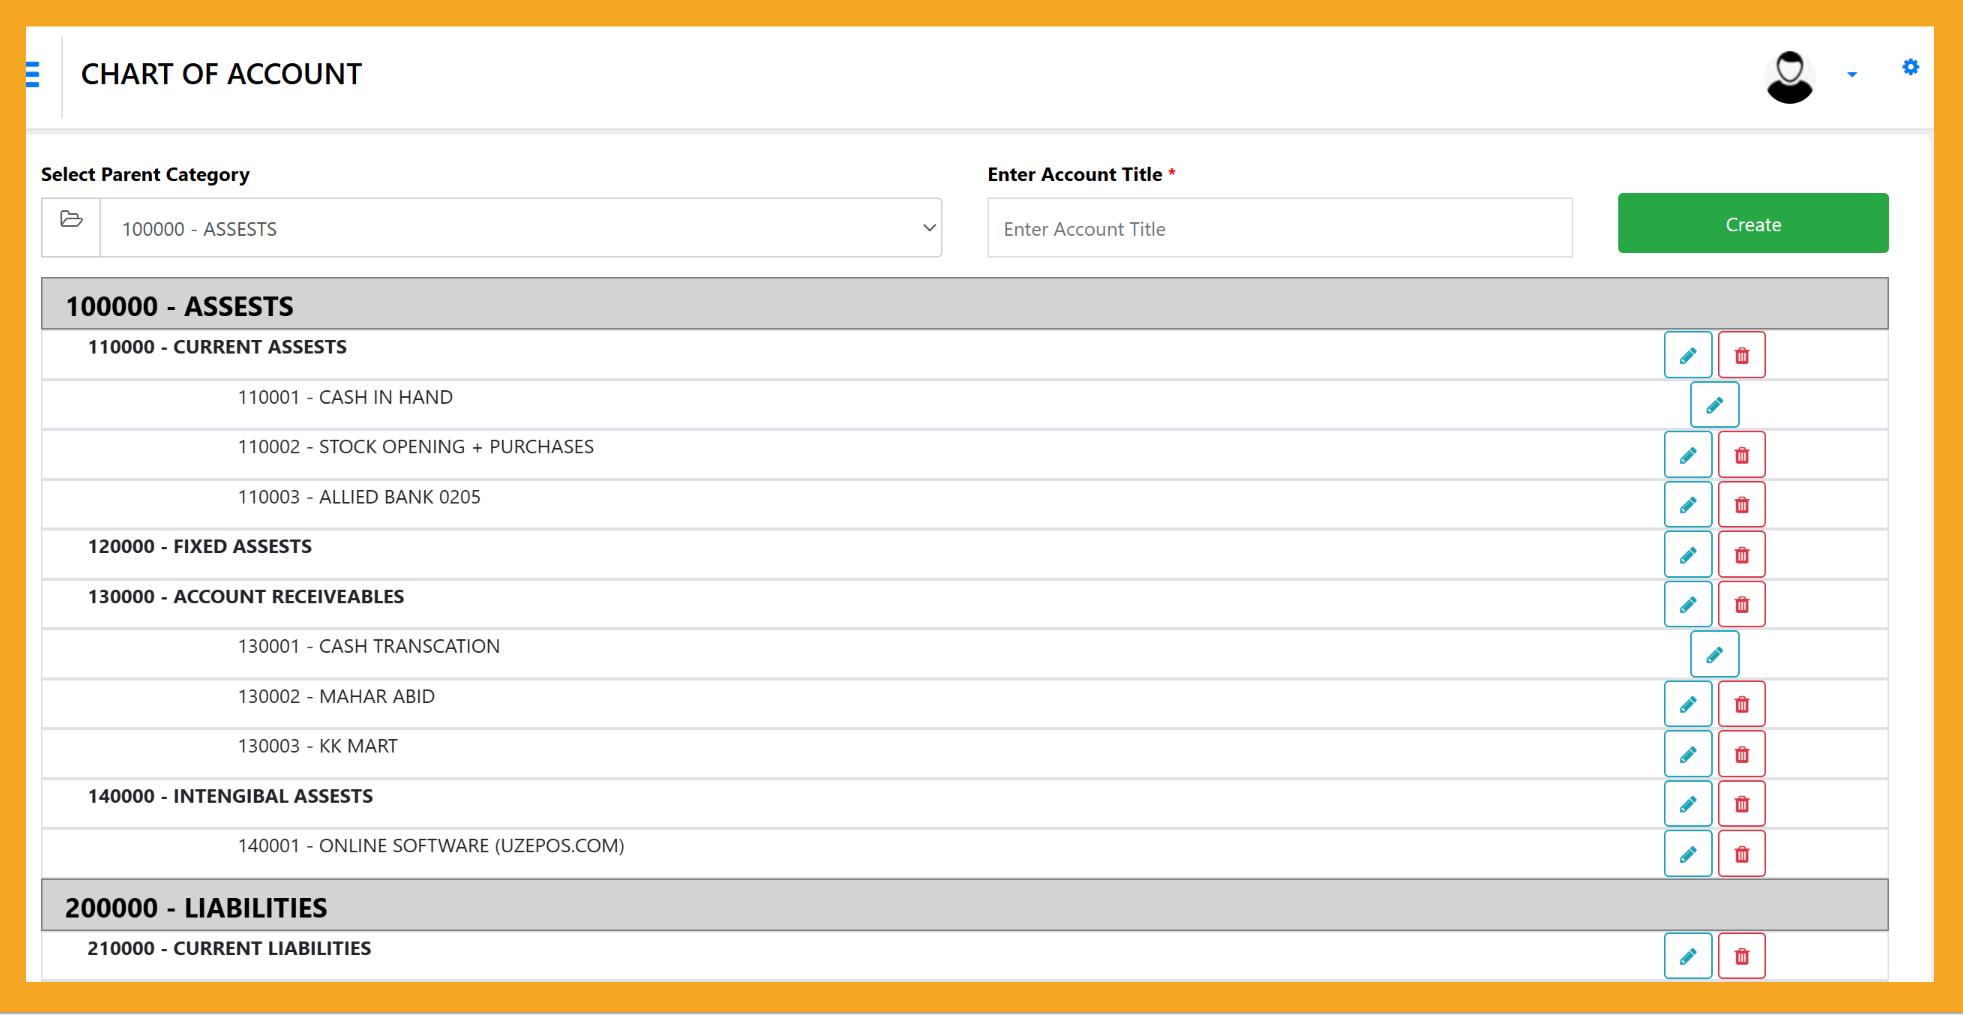Edit the 110001 - CASH IN HAND account
The height and width of the screenshot is (1015, 1963).
click(x=1714, y=404)
